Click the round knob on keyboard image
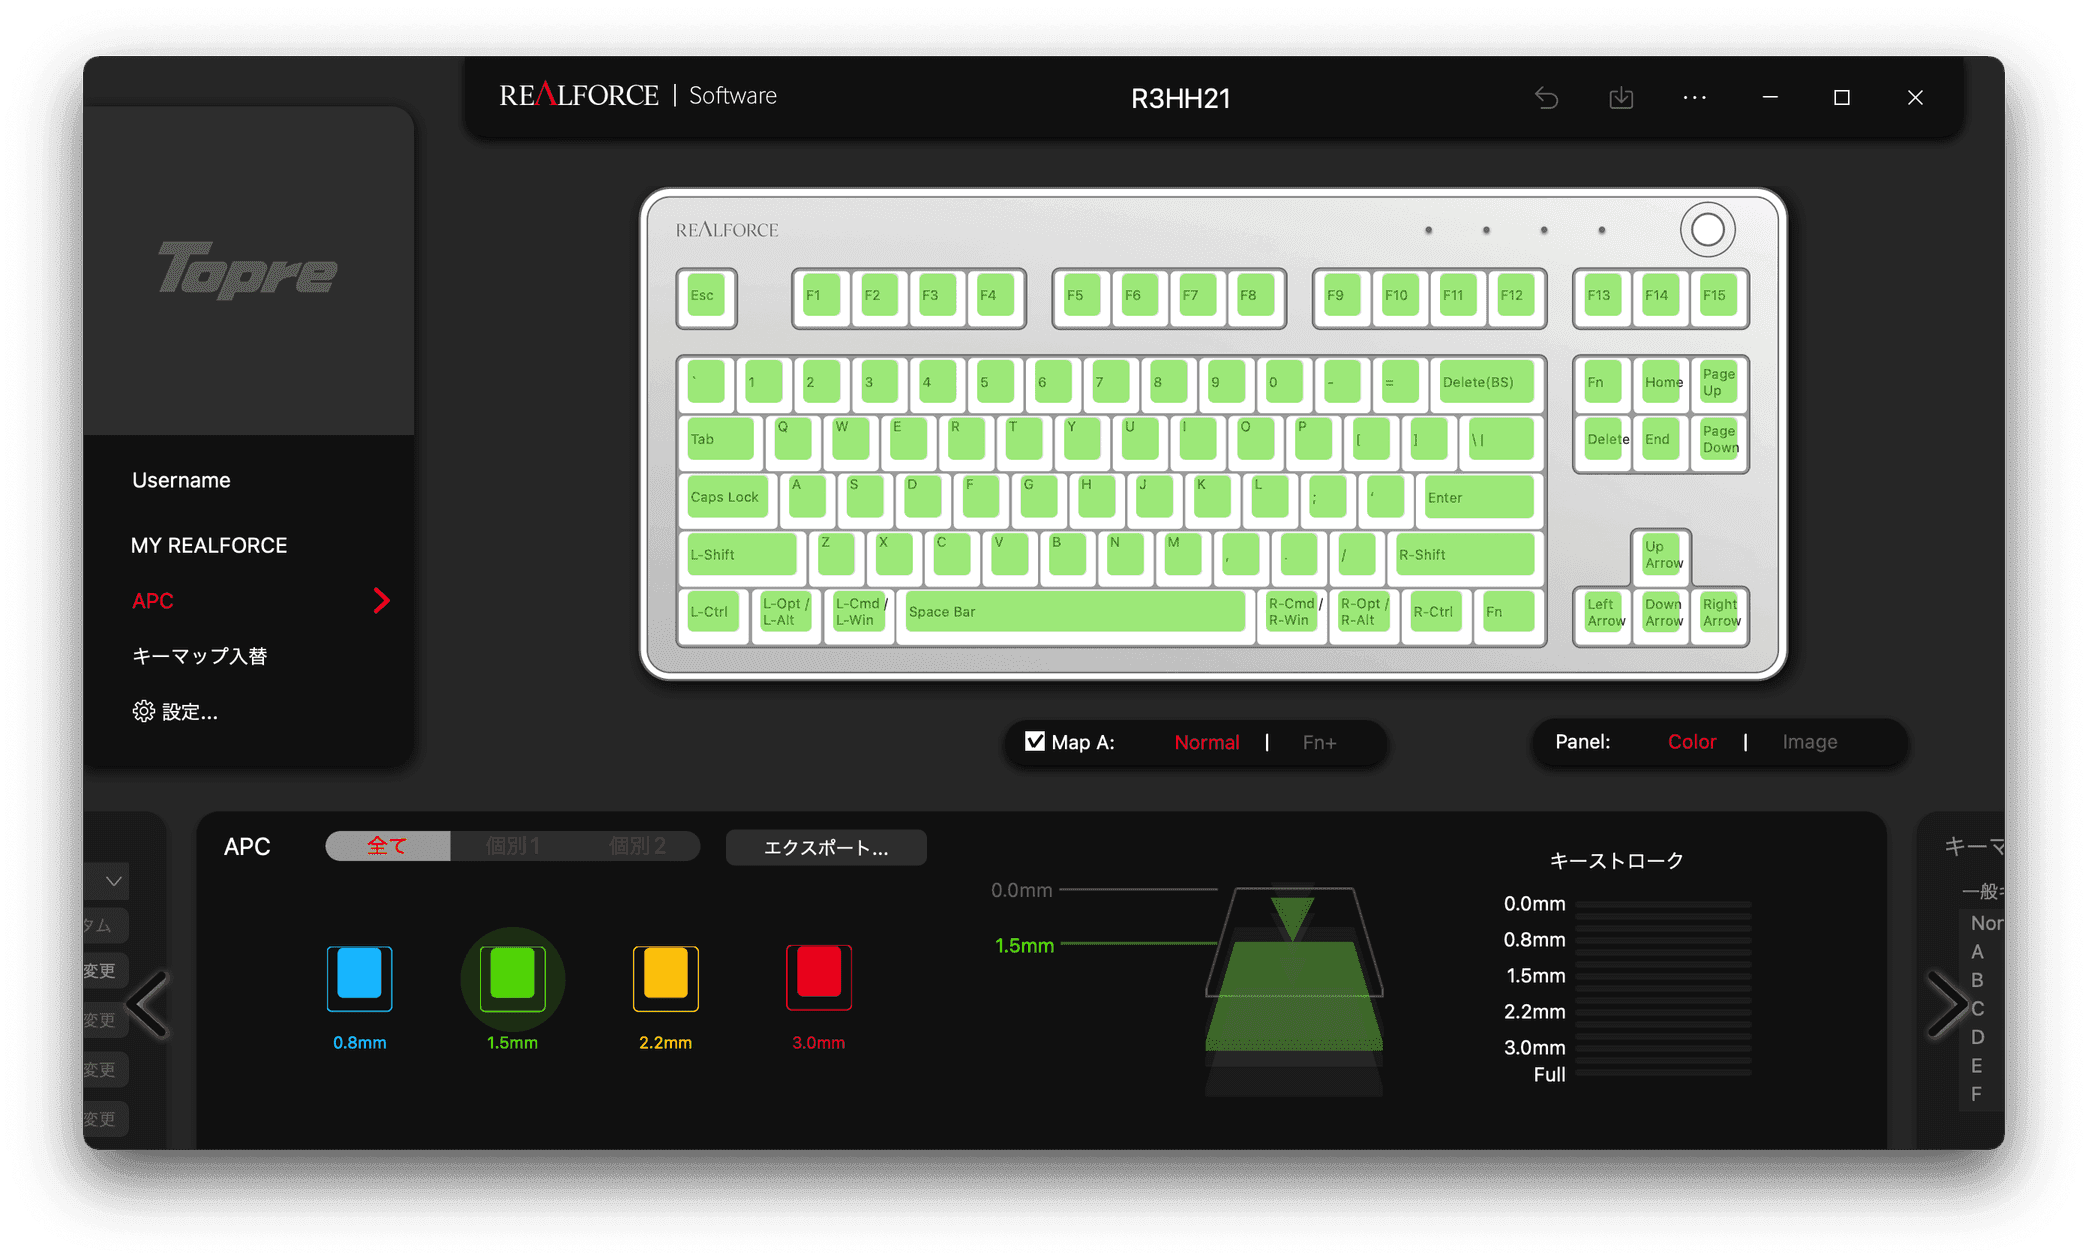2088x1260 pixels. [1707, 230]
